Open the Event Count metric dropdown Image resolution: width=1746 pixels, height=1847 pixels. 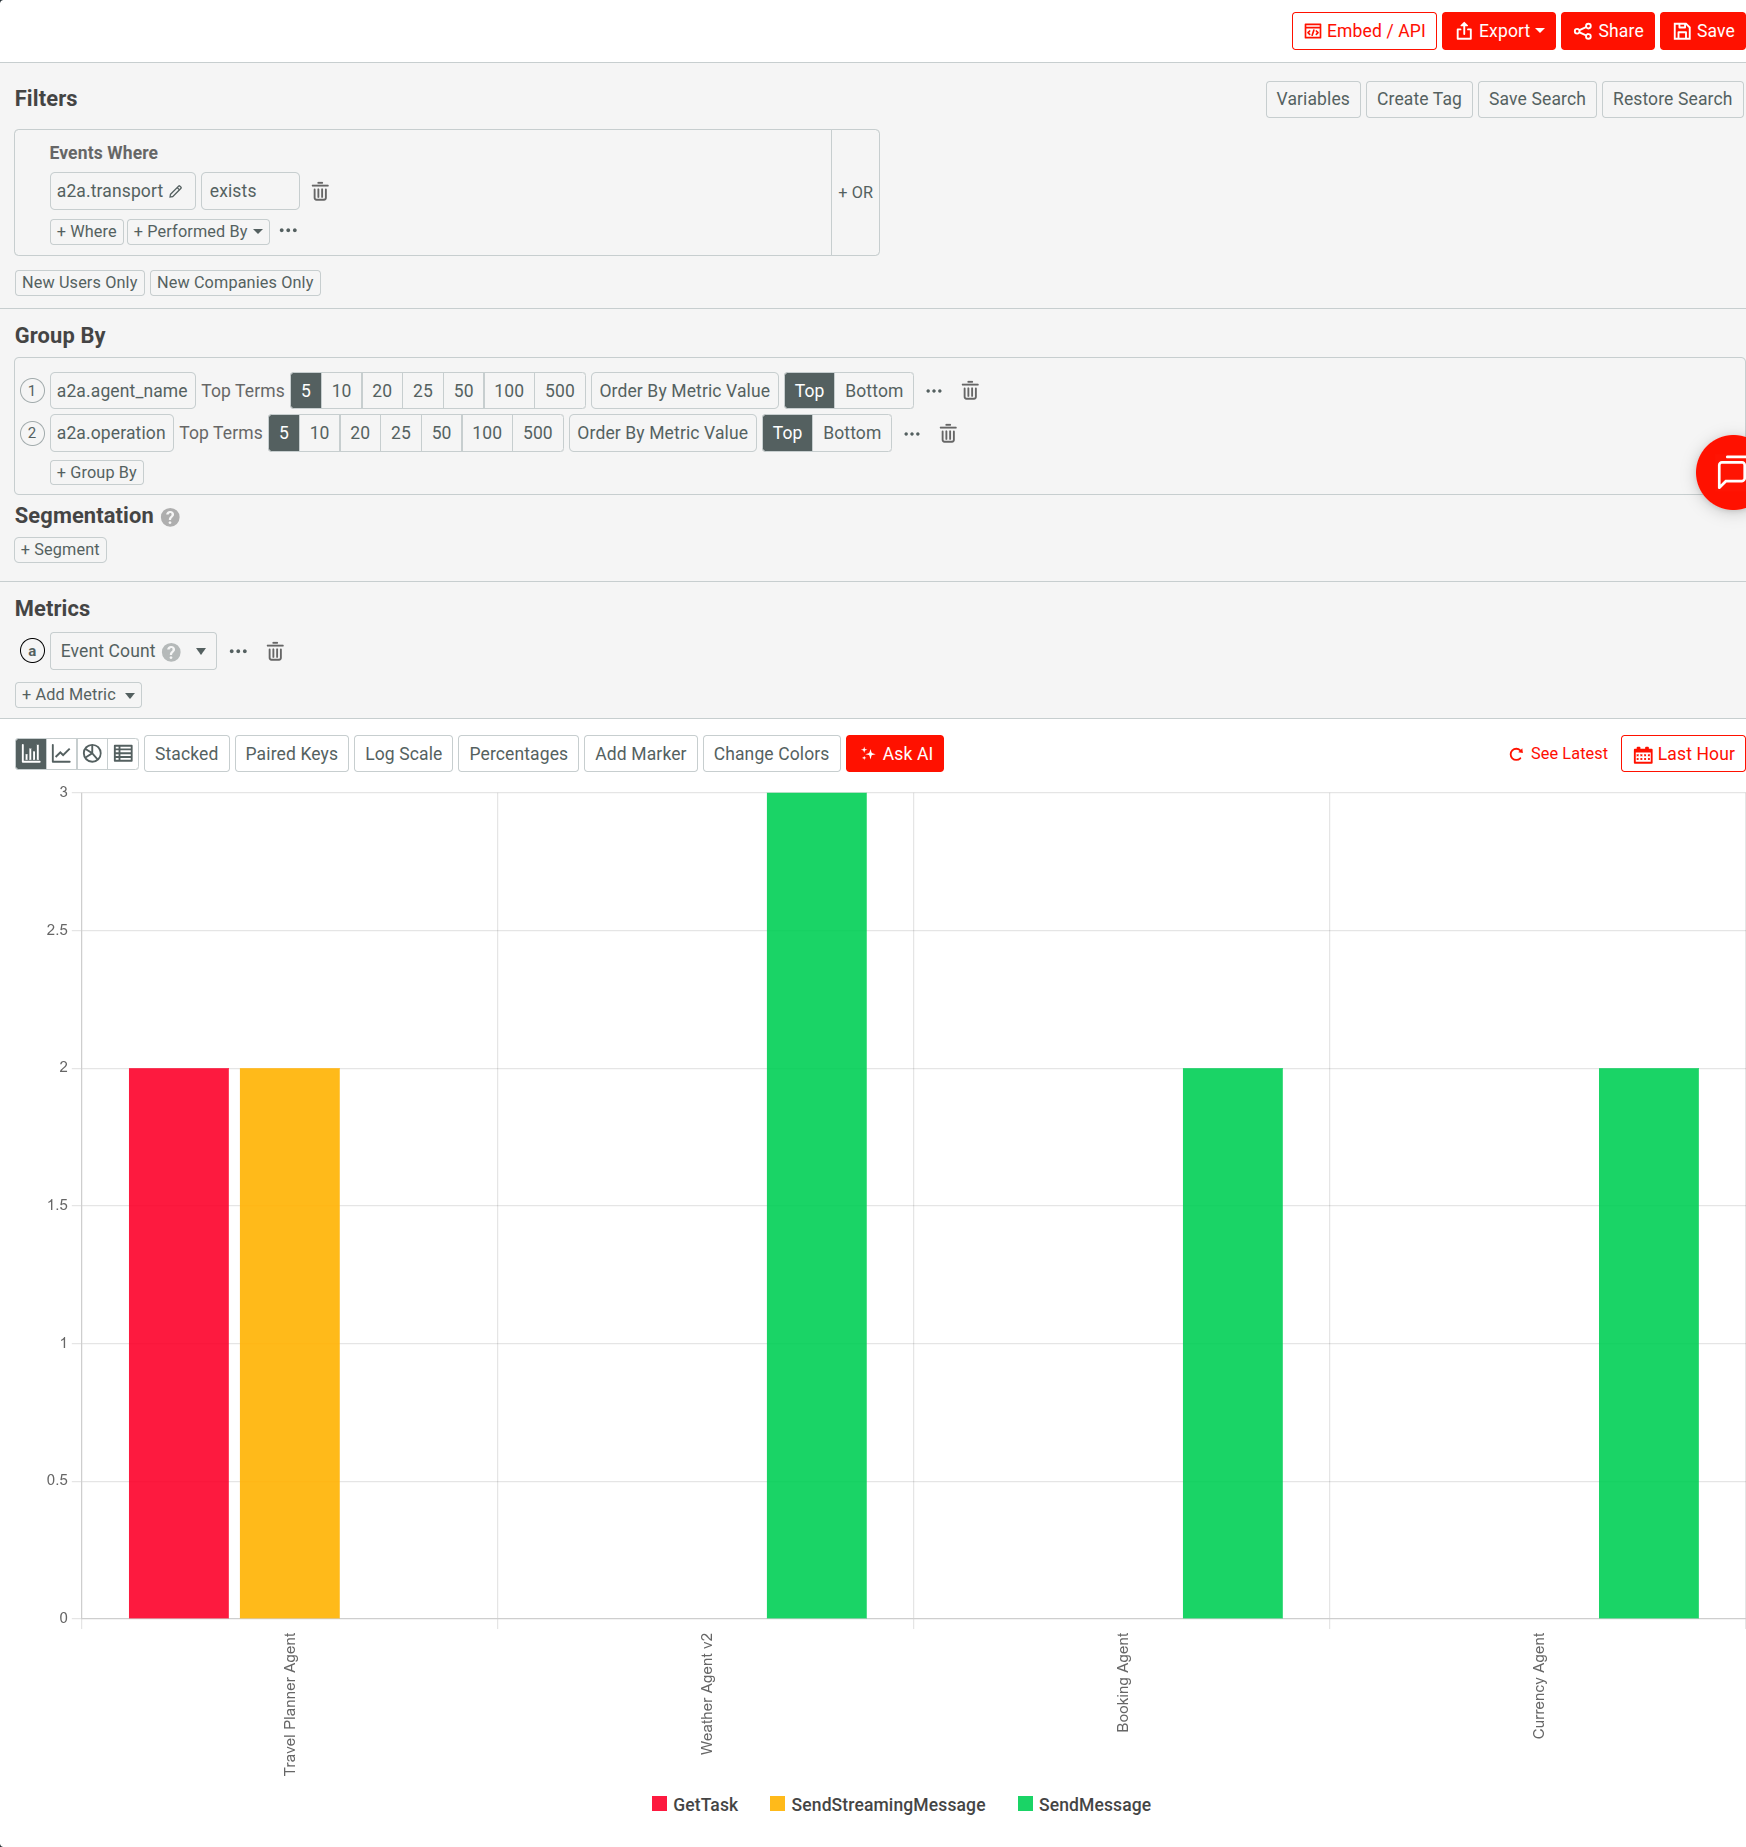click(x=133, y=652)
